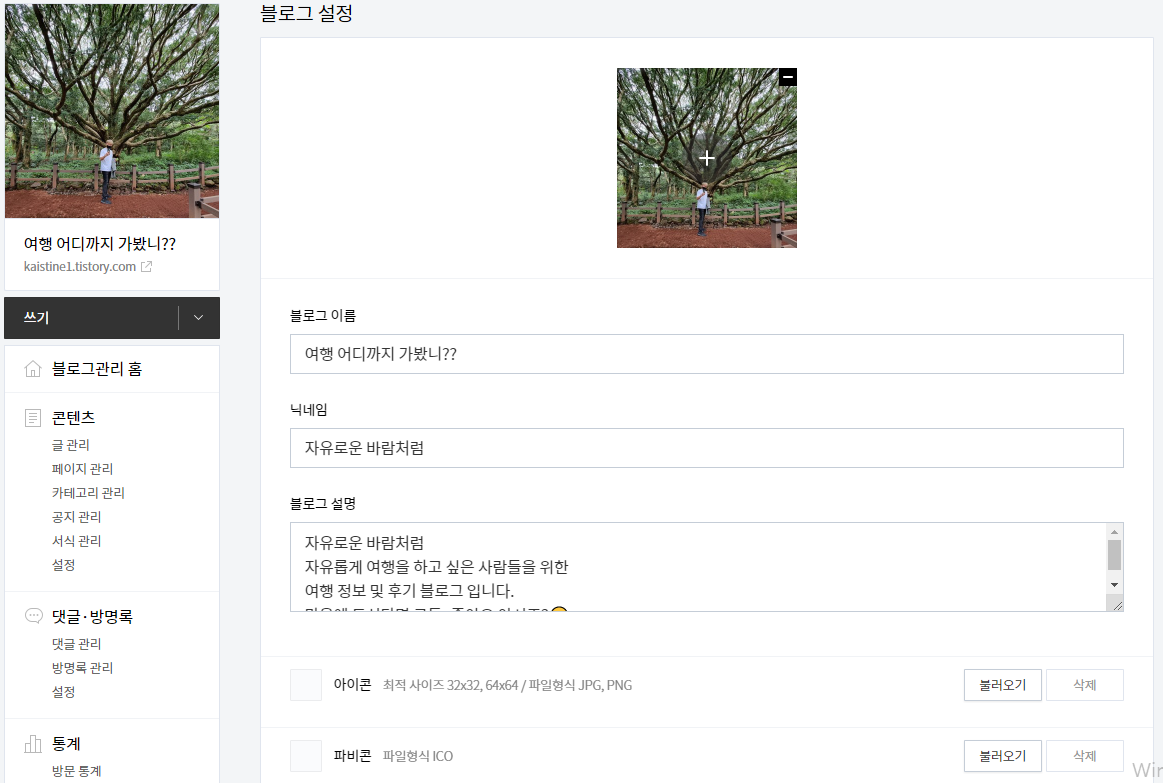Viewport: 1163px width, 783px height.
Task: Click the 아이콘 preview box
Action: (x=306, y=685)
